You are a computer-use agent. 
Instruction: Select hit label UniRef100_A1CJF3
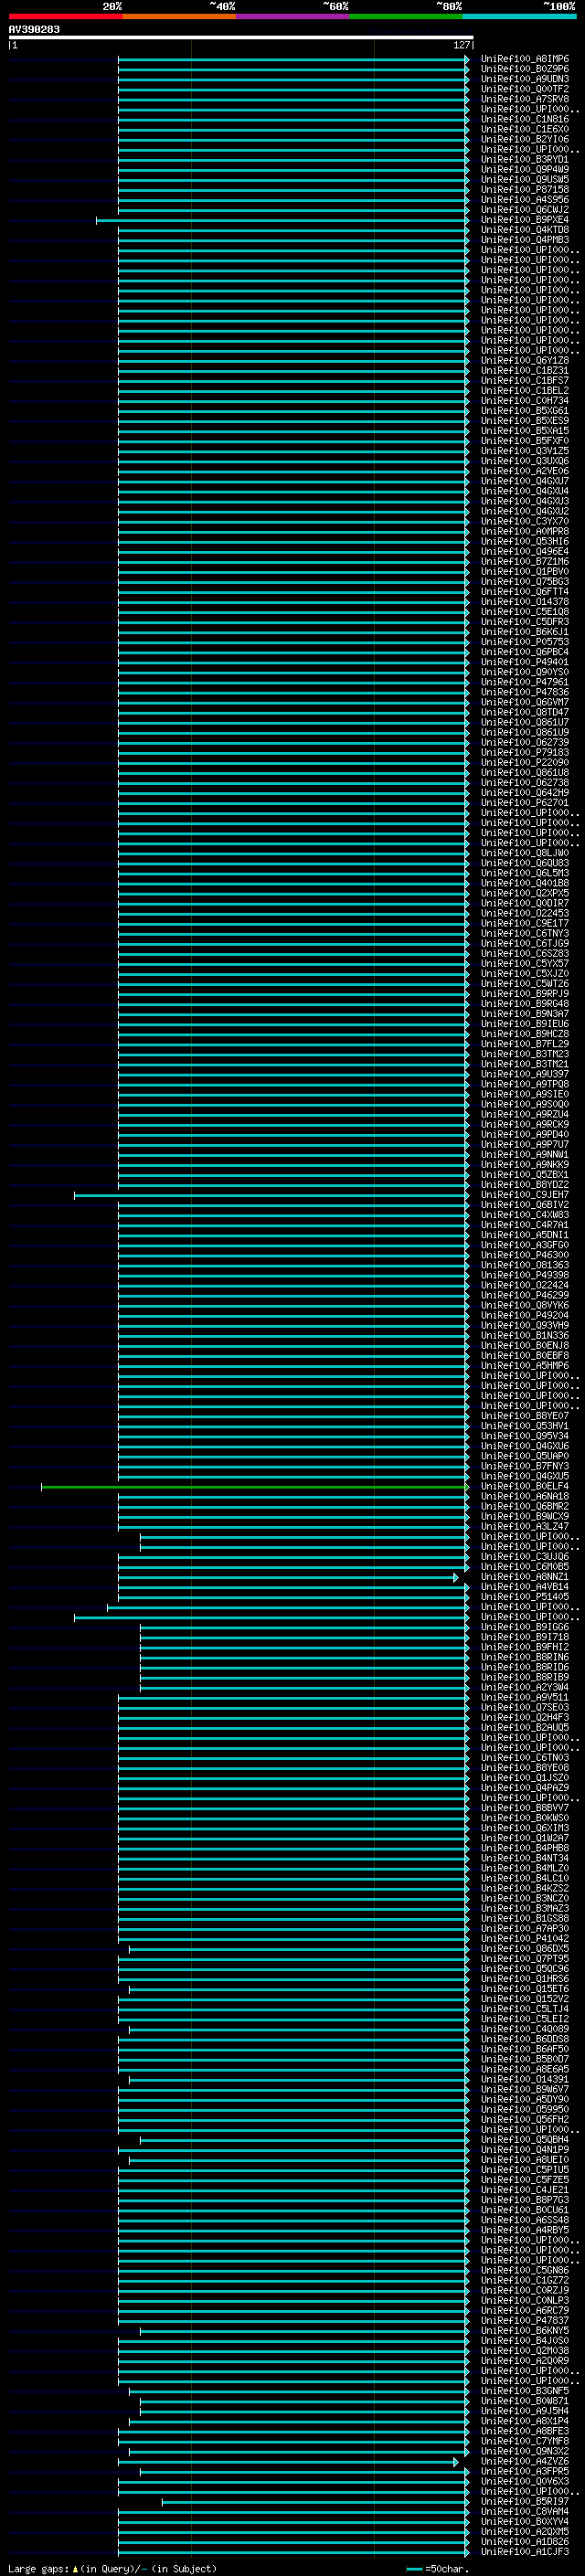[x=524, y=2552]
